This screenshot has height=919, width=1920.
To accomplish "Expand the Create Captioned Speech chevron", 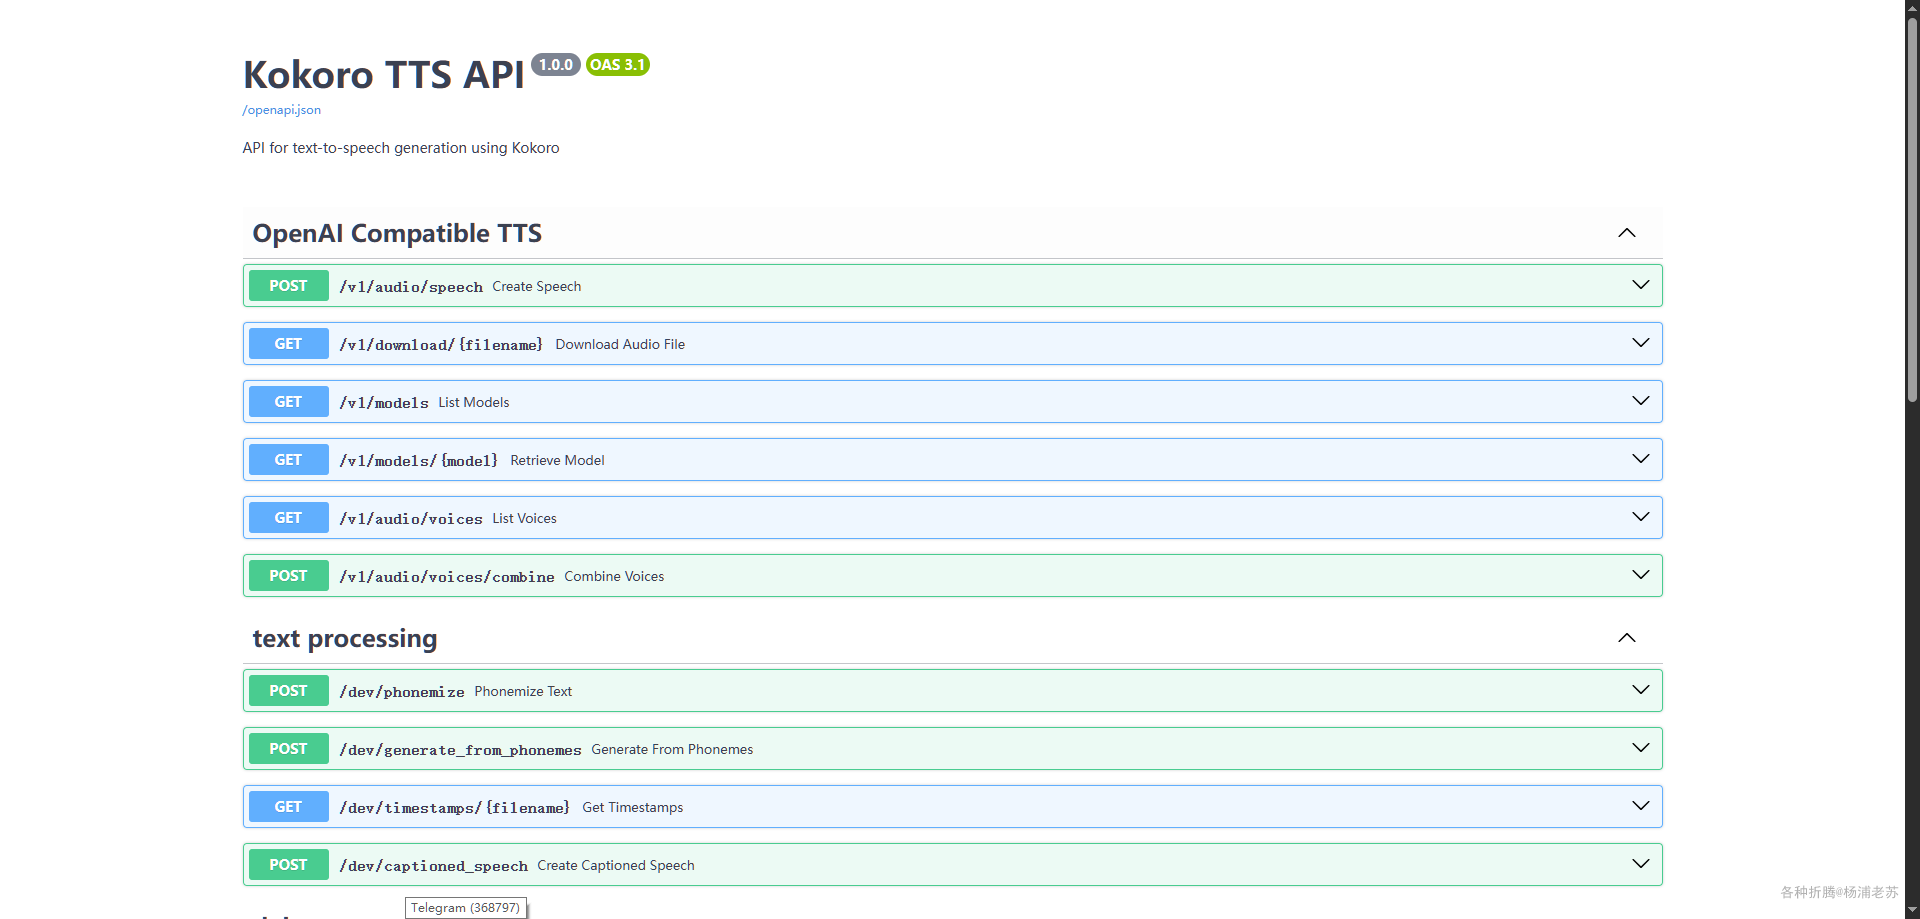I will (1641, 864).
